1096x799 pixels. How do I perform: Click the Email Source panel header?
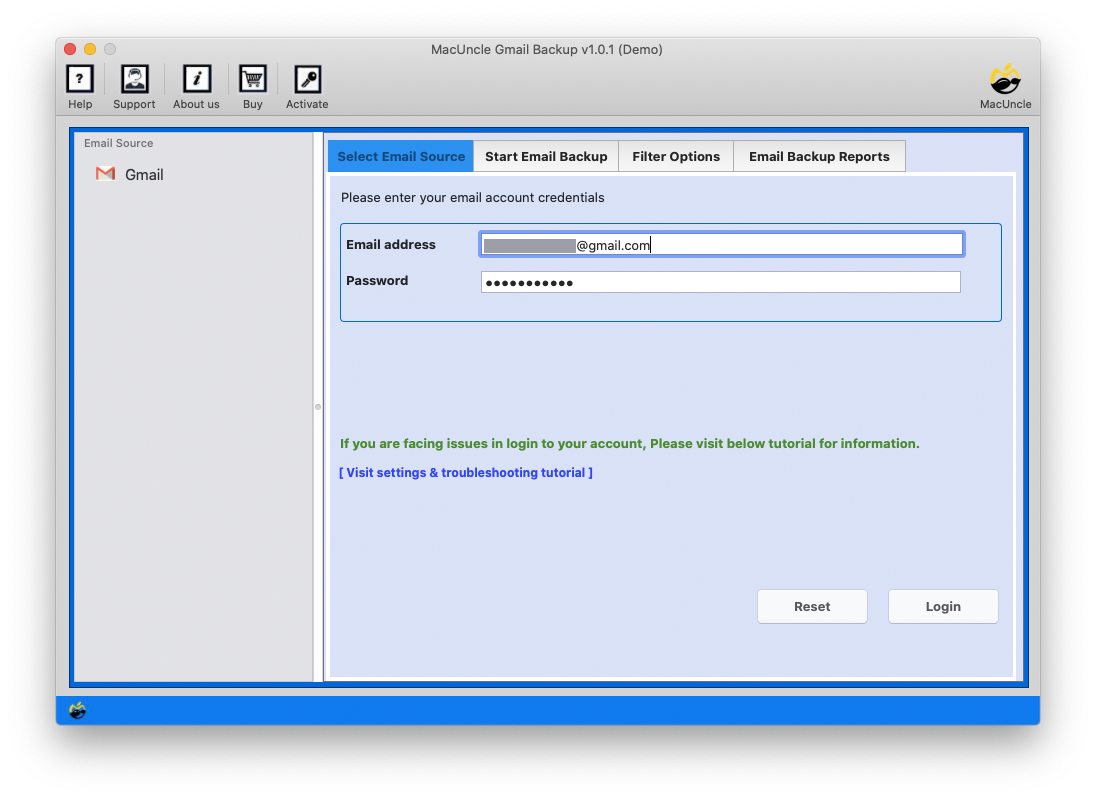click(x=116, y=143)
